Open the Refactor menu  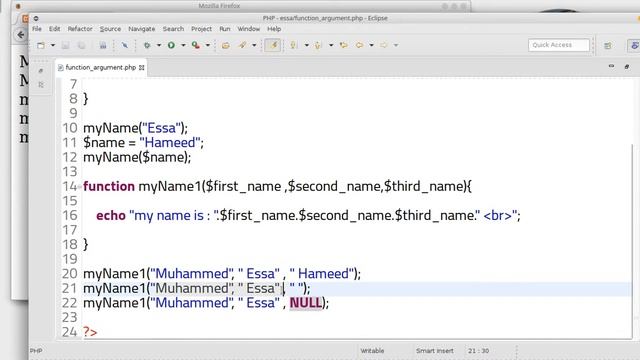[80, 29]
